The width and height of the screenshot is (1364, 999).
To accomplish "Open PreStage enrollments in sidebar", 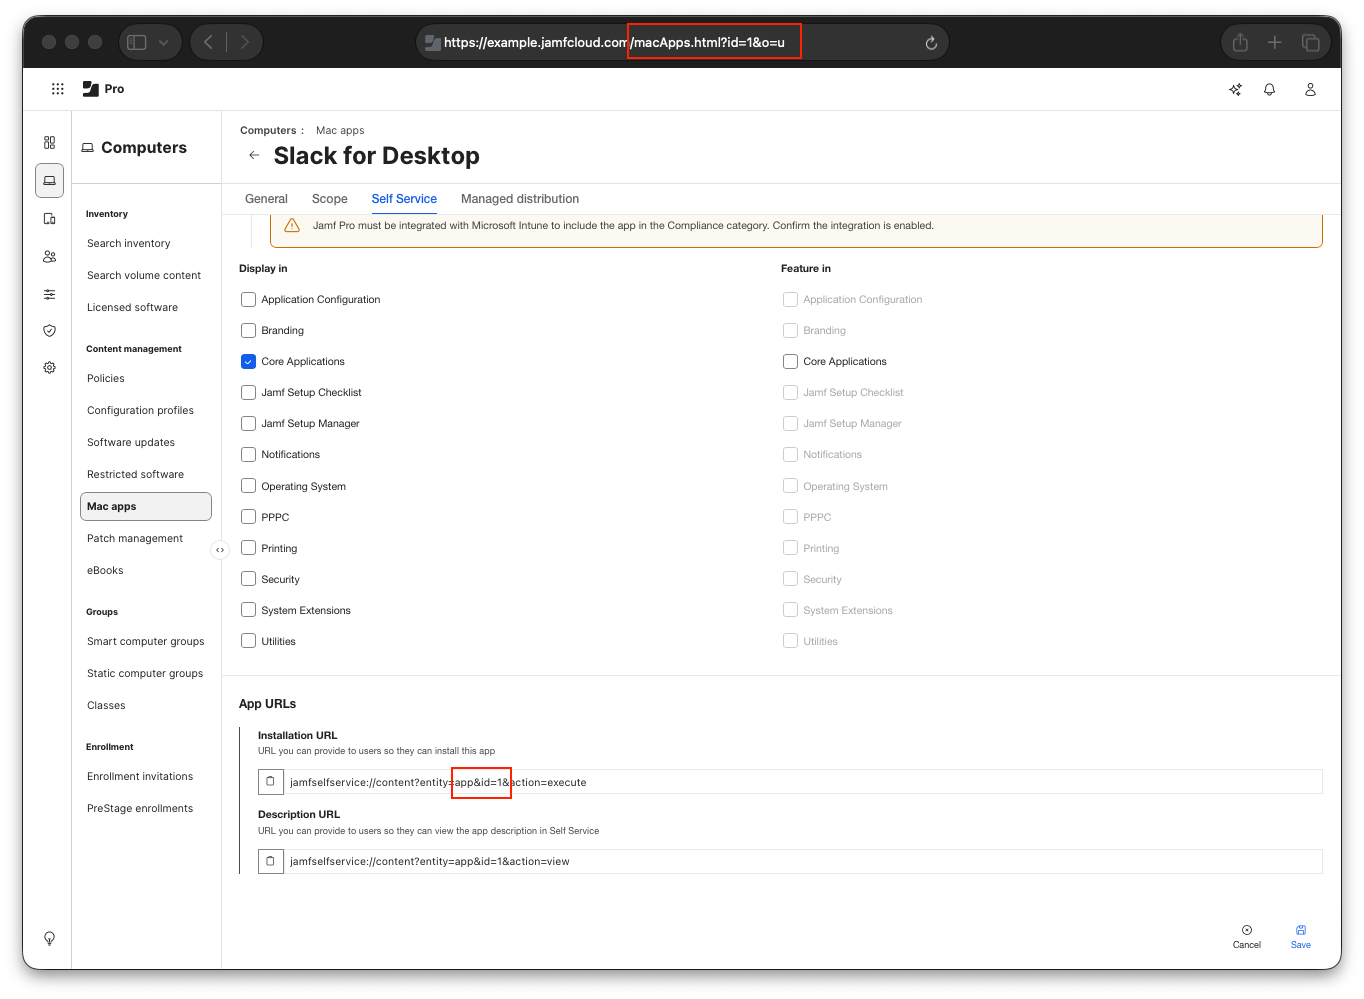I will point(140,808).
